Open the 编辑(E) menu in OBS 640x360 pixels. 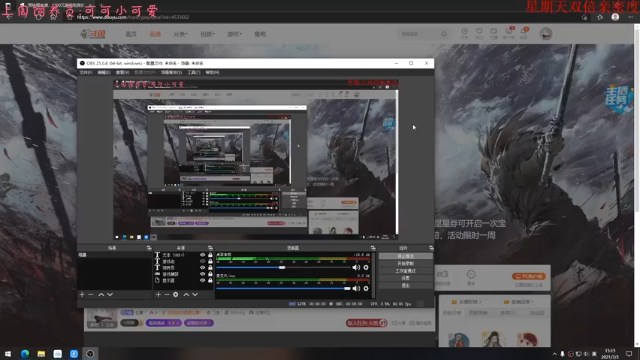coord(104,72)
